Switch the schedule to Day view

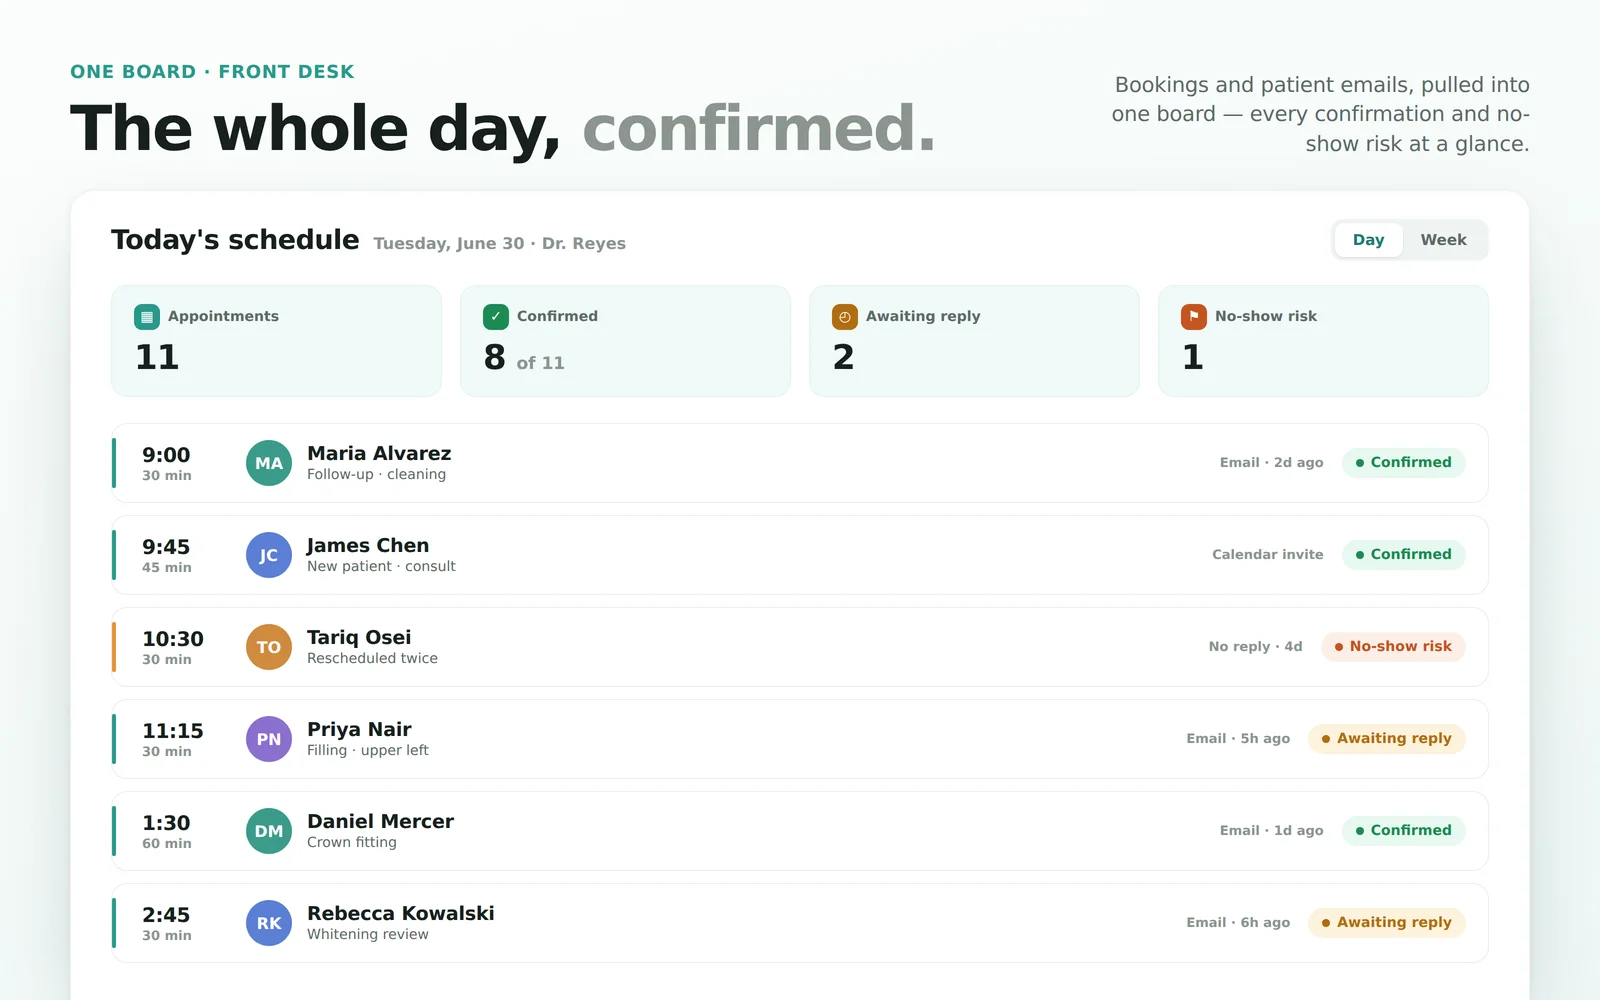pyautogui.click(x=1368, y=240)
